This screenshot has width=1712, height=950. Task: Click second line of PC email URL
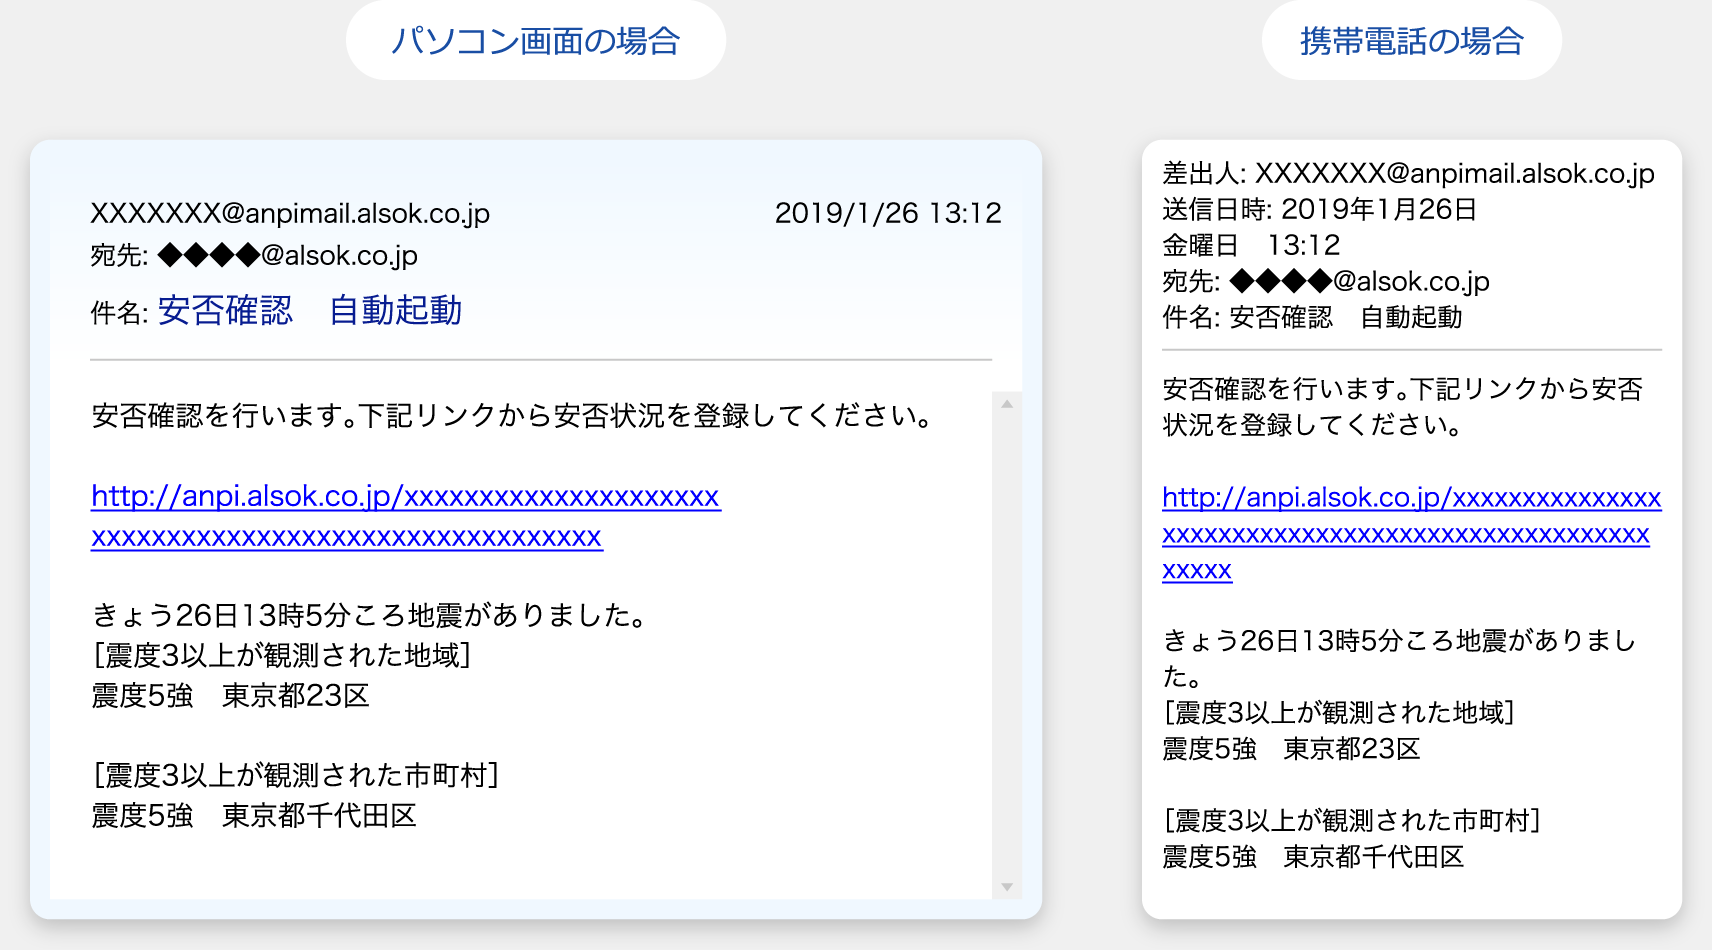[346, 537]
